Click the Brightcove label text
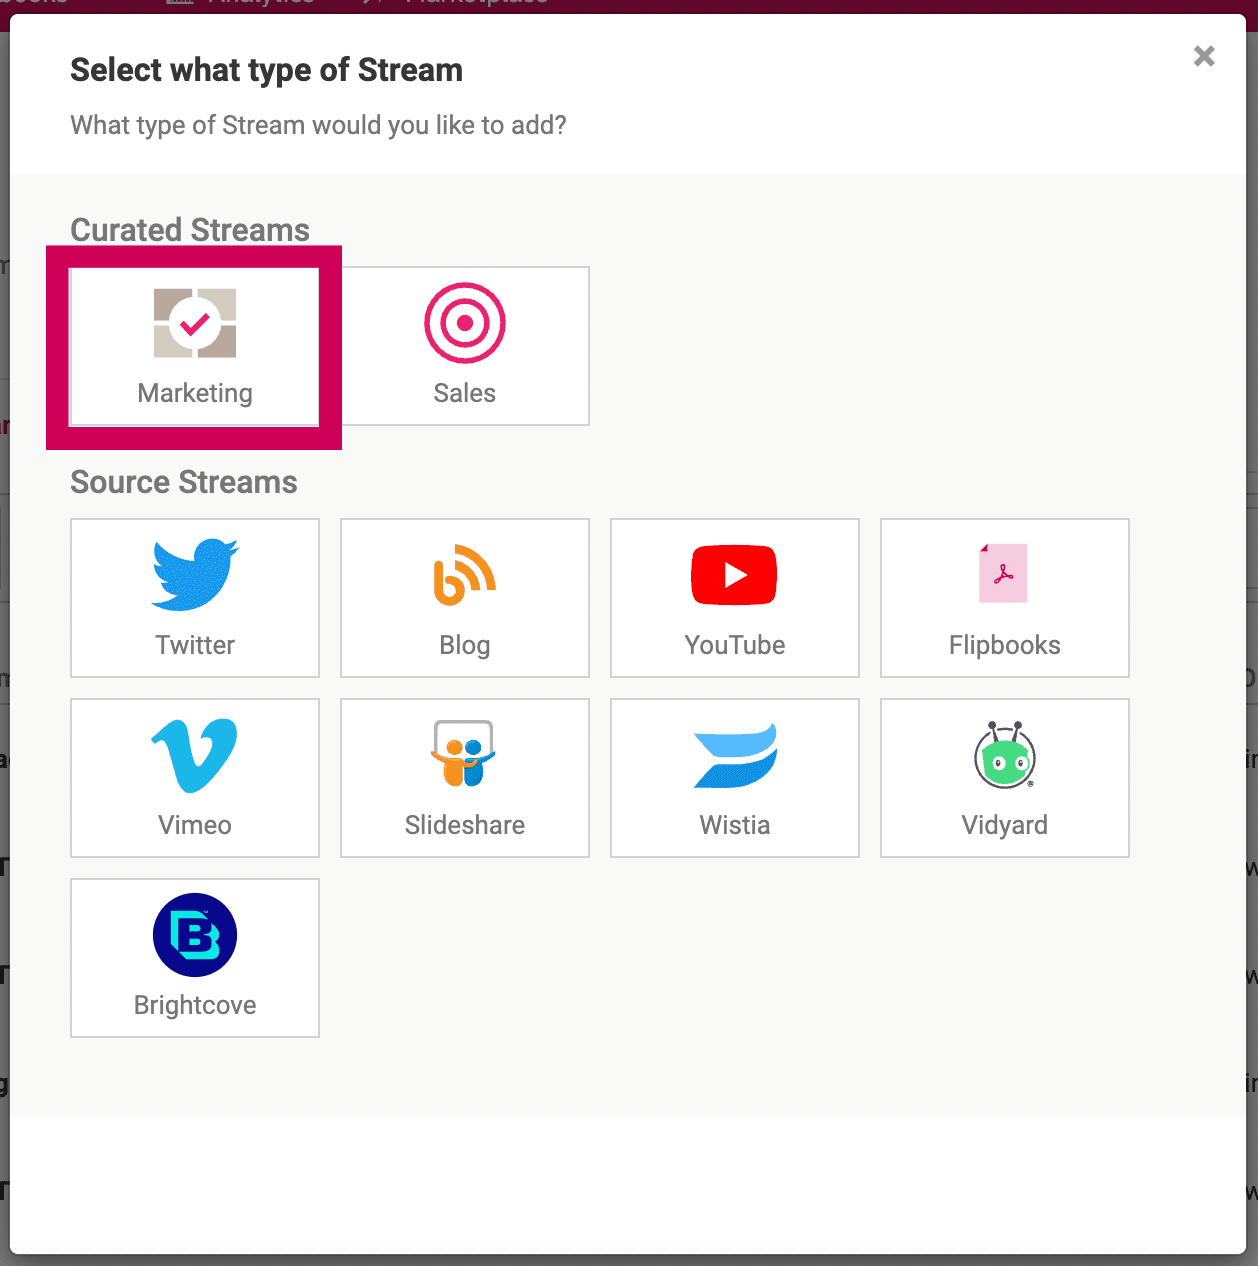The image size is (1258, 1266). [195, 1006]
